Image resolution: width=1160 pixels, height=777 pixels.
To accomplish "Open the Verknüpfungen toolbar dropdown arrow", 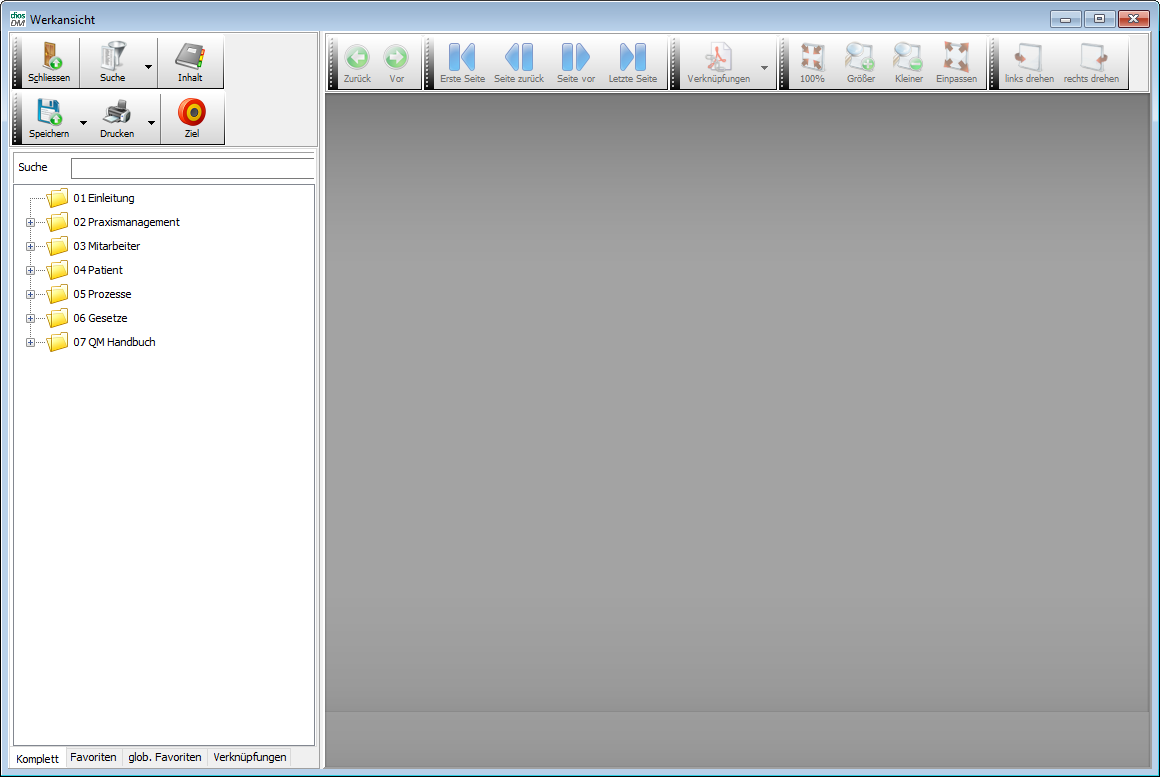I will point(765,67).
